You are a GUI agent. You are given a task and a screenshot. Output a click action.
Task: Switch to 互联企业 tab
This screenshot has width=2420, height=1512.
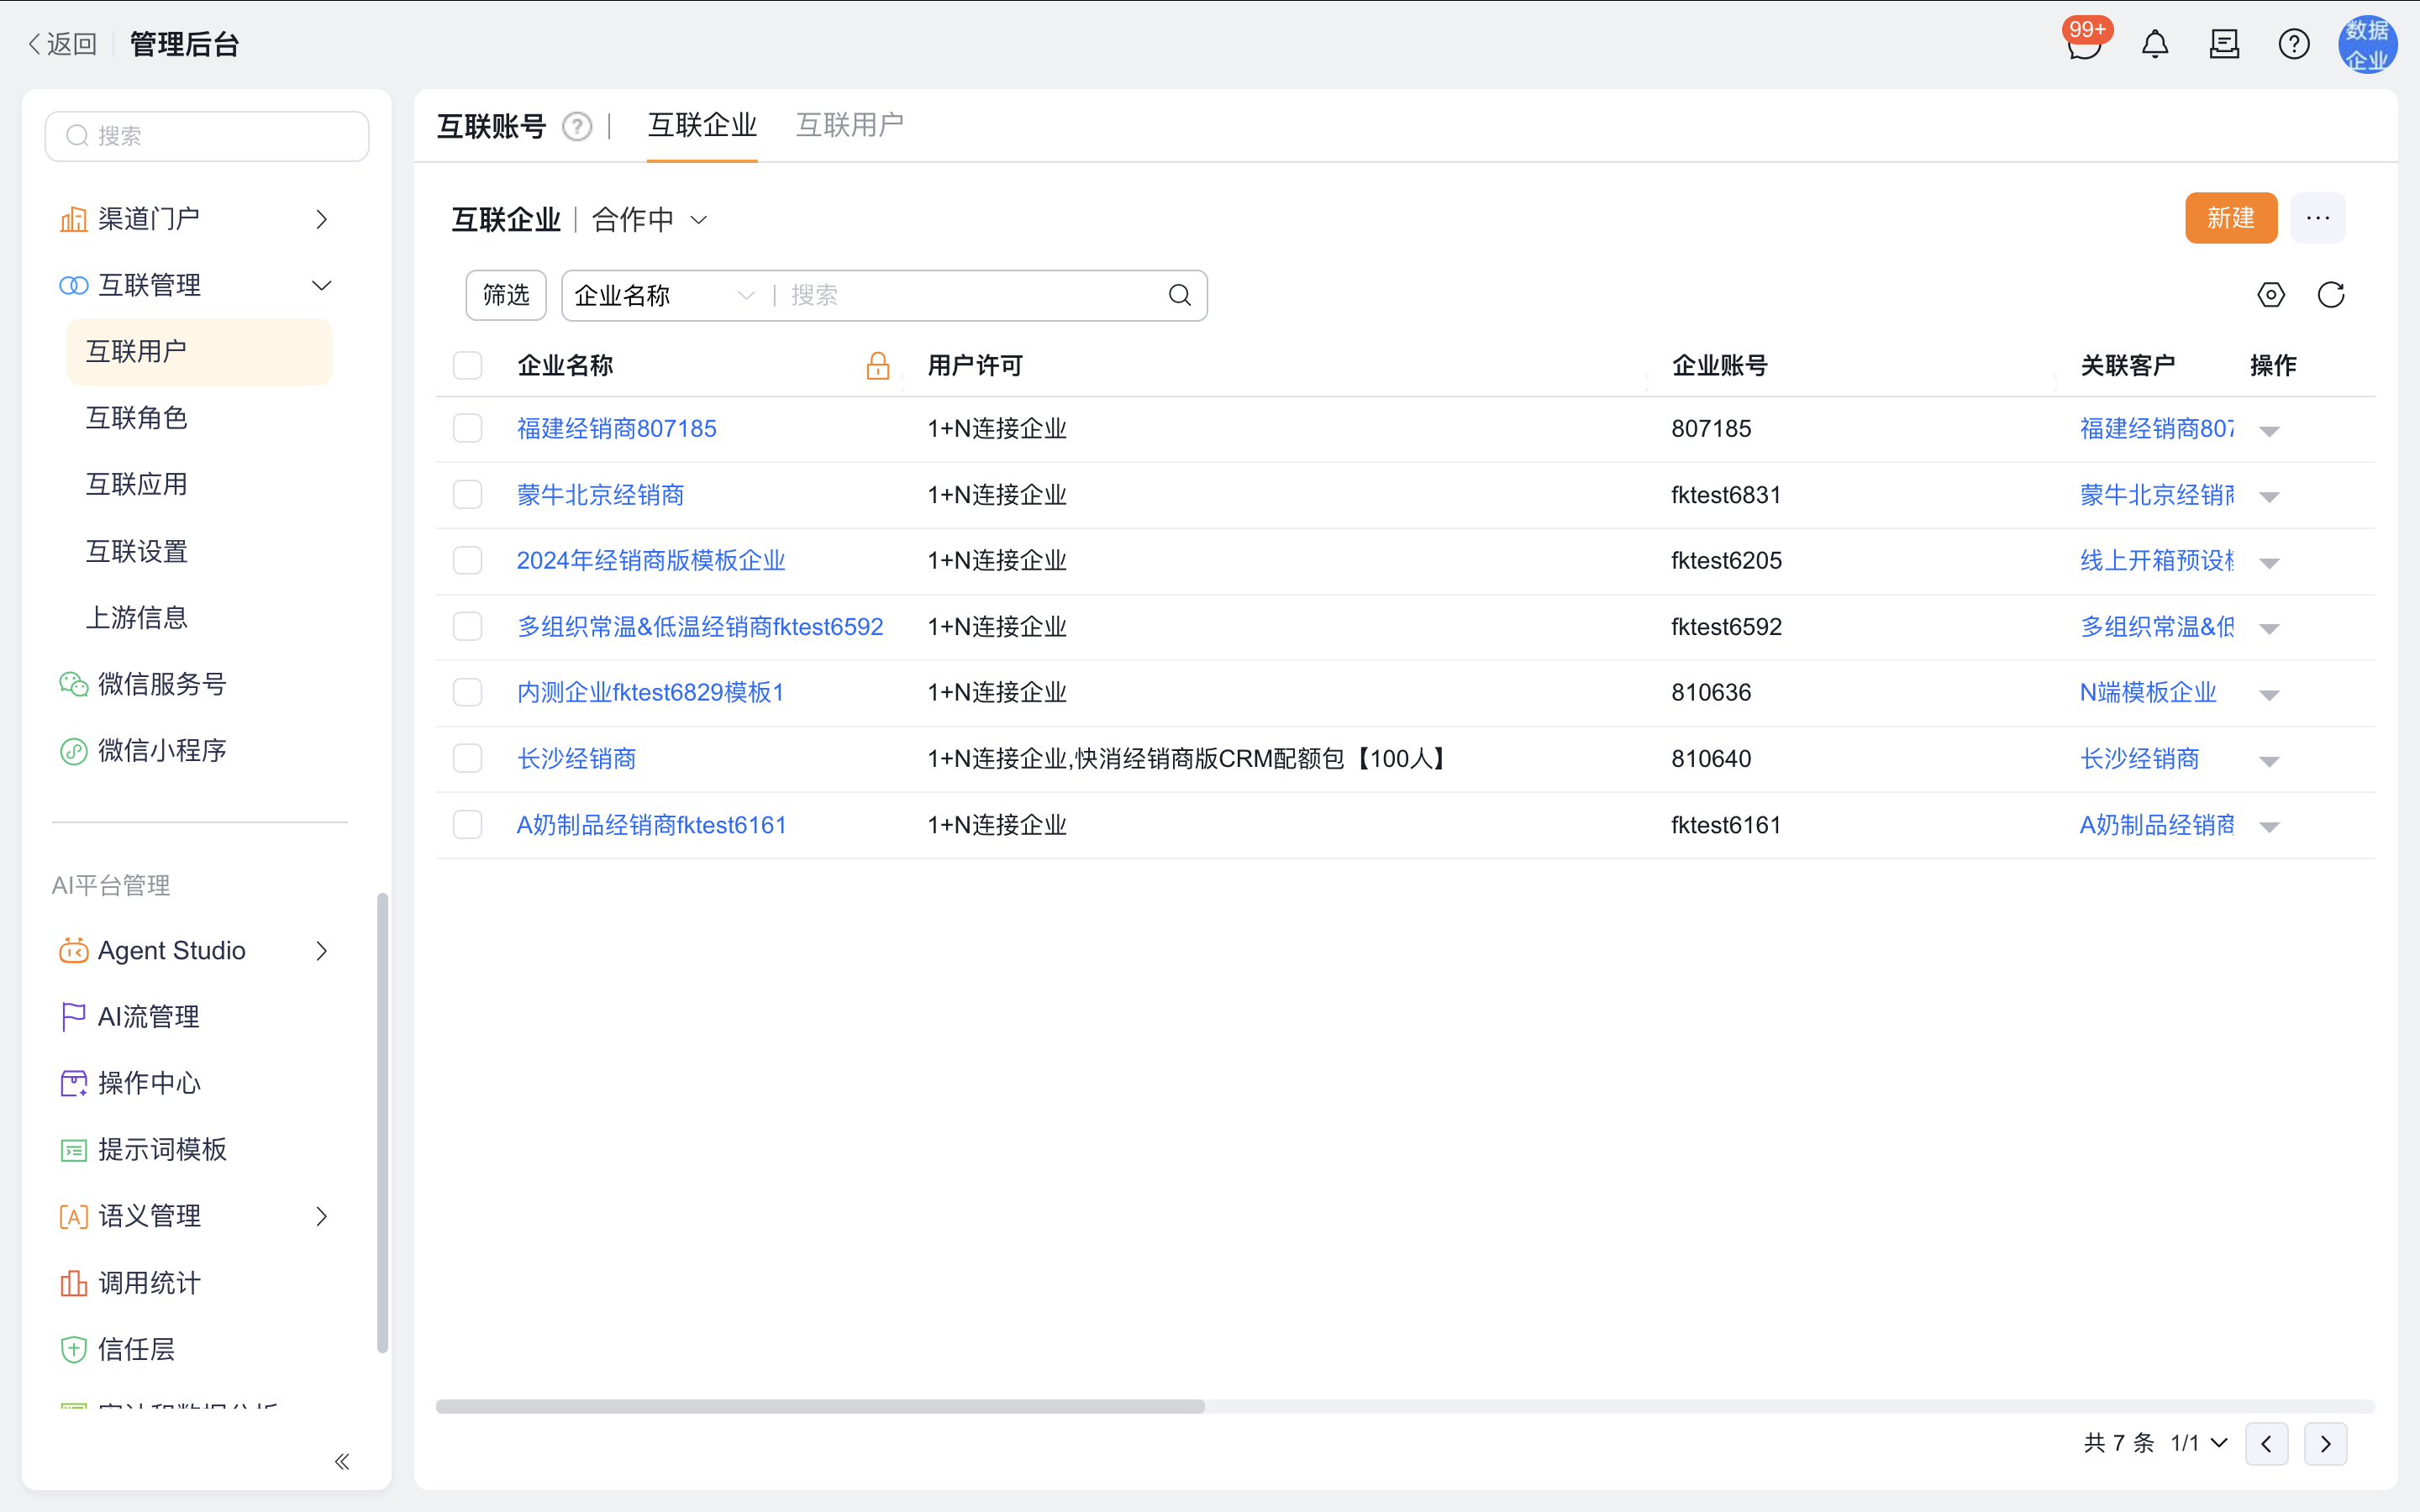[702, 125]
